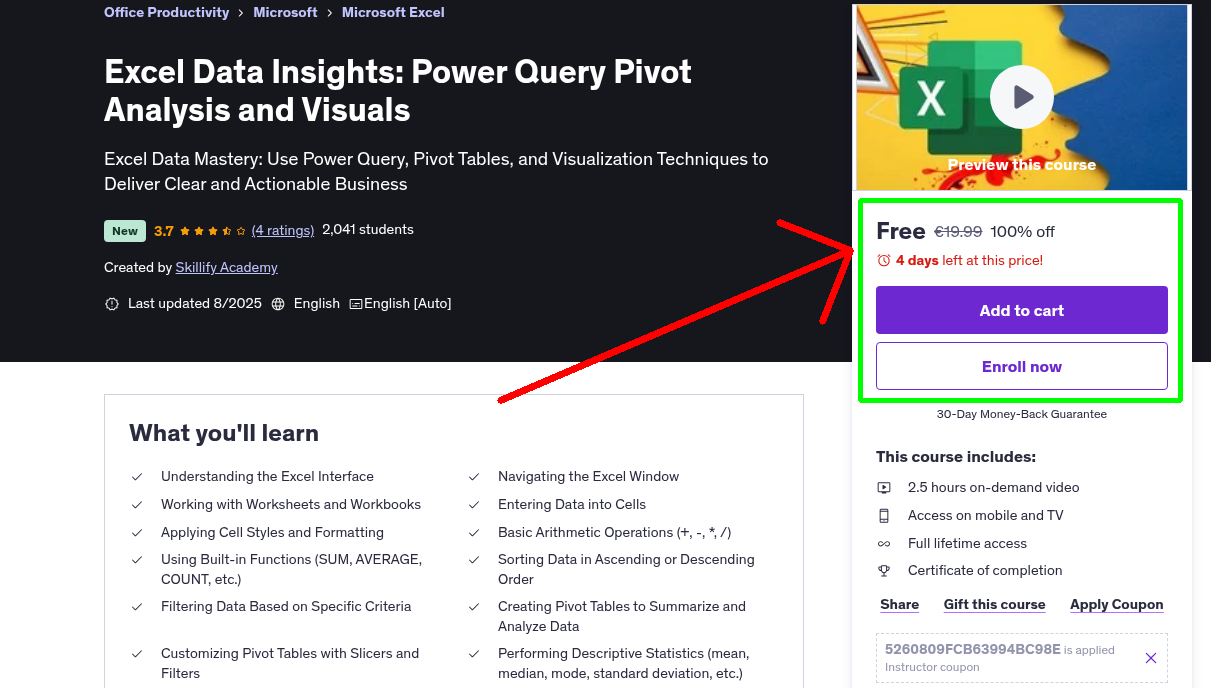Click Full lifetime access text

point(967,544)
